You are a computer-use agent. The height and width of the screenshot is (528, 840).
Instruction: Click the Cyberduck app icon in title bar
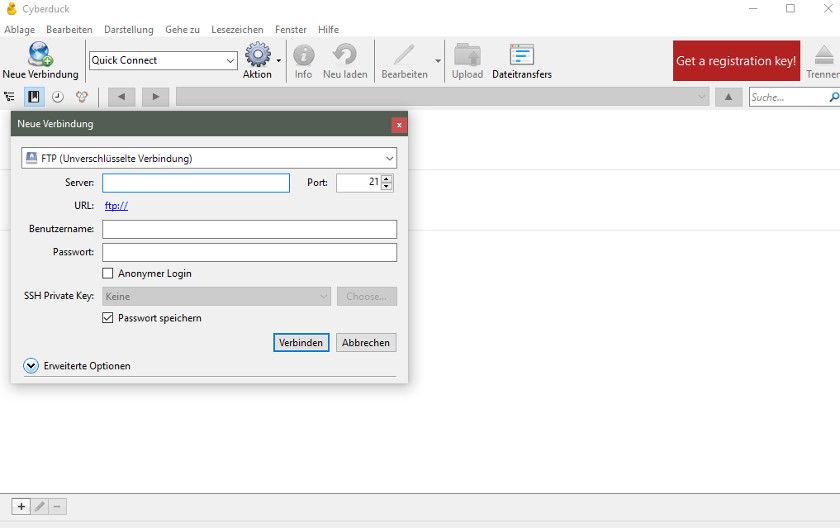(x=11, y=9)
